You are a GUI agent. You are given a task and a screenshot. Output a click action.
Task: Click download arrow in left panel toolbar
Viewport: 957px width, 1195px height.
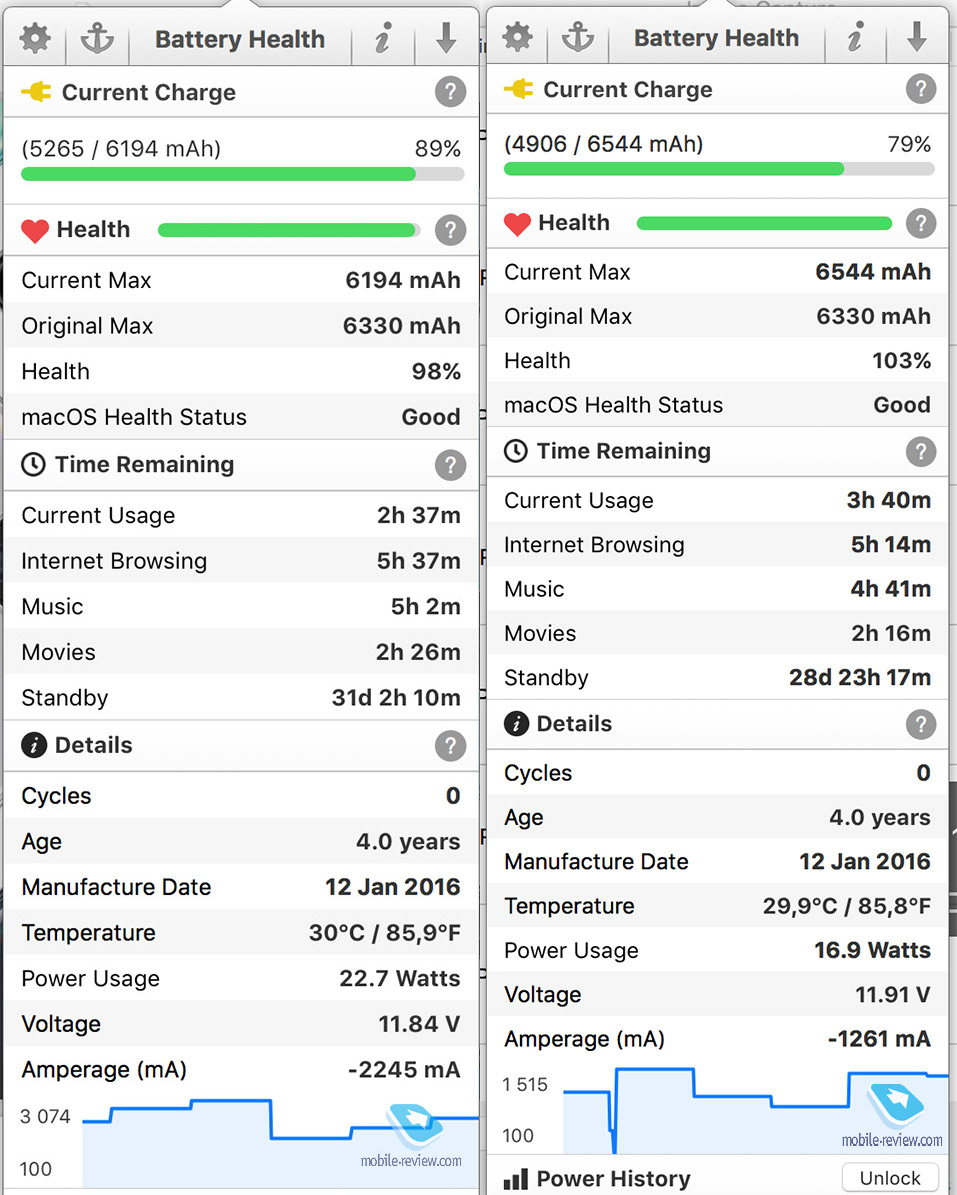446,38
